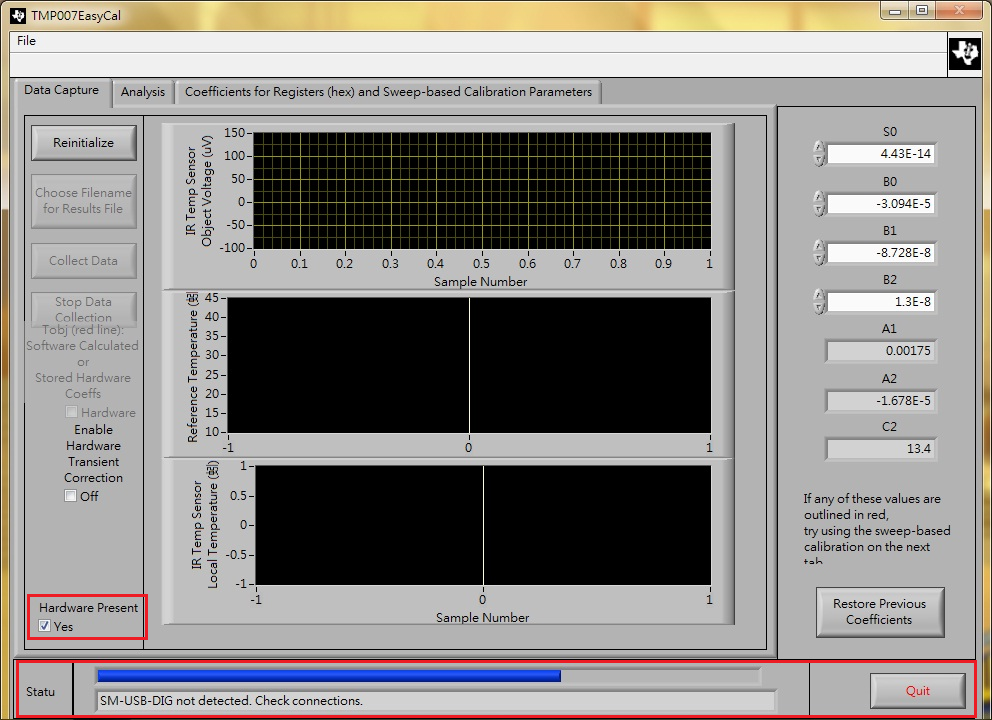Click the IR Temp Sensor Object Voltage graph
The width and height of the screenshot is (992, 720).
481,190
